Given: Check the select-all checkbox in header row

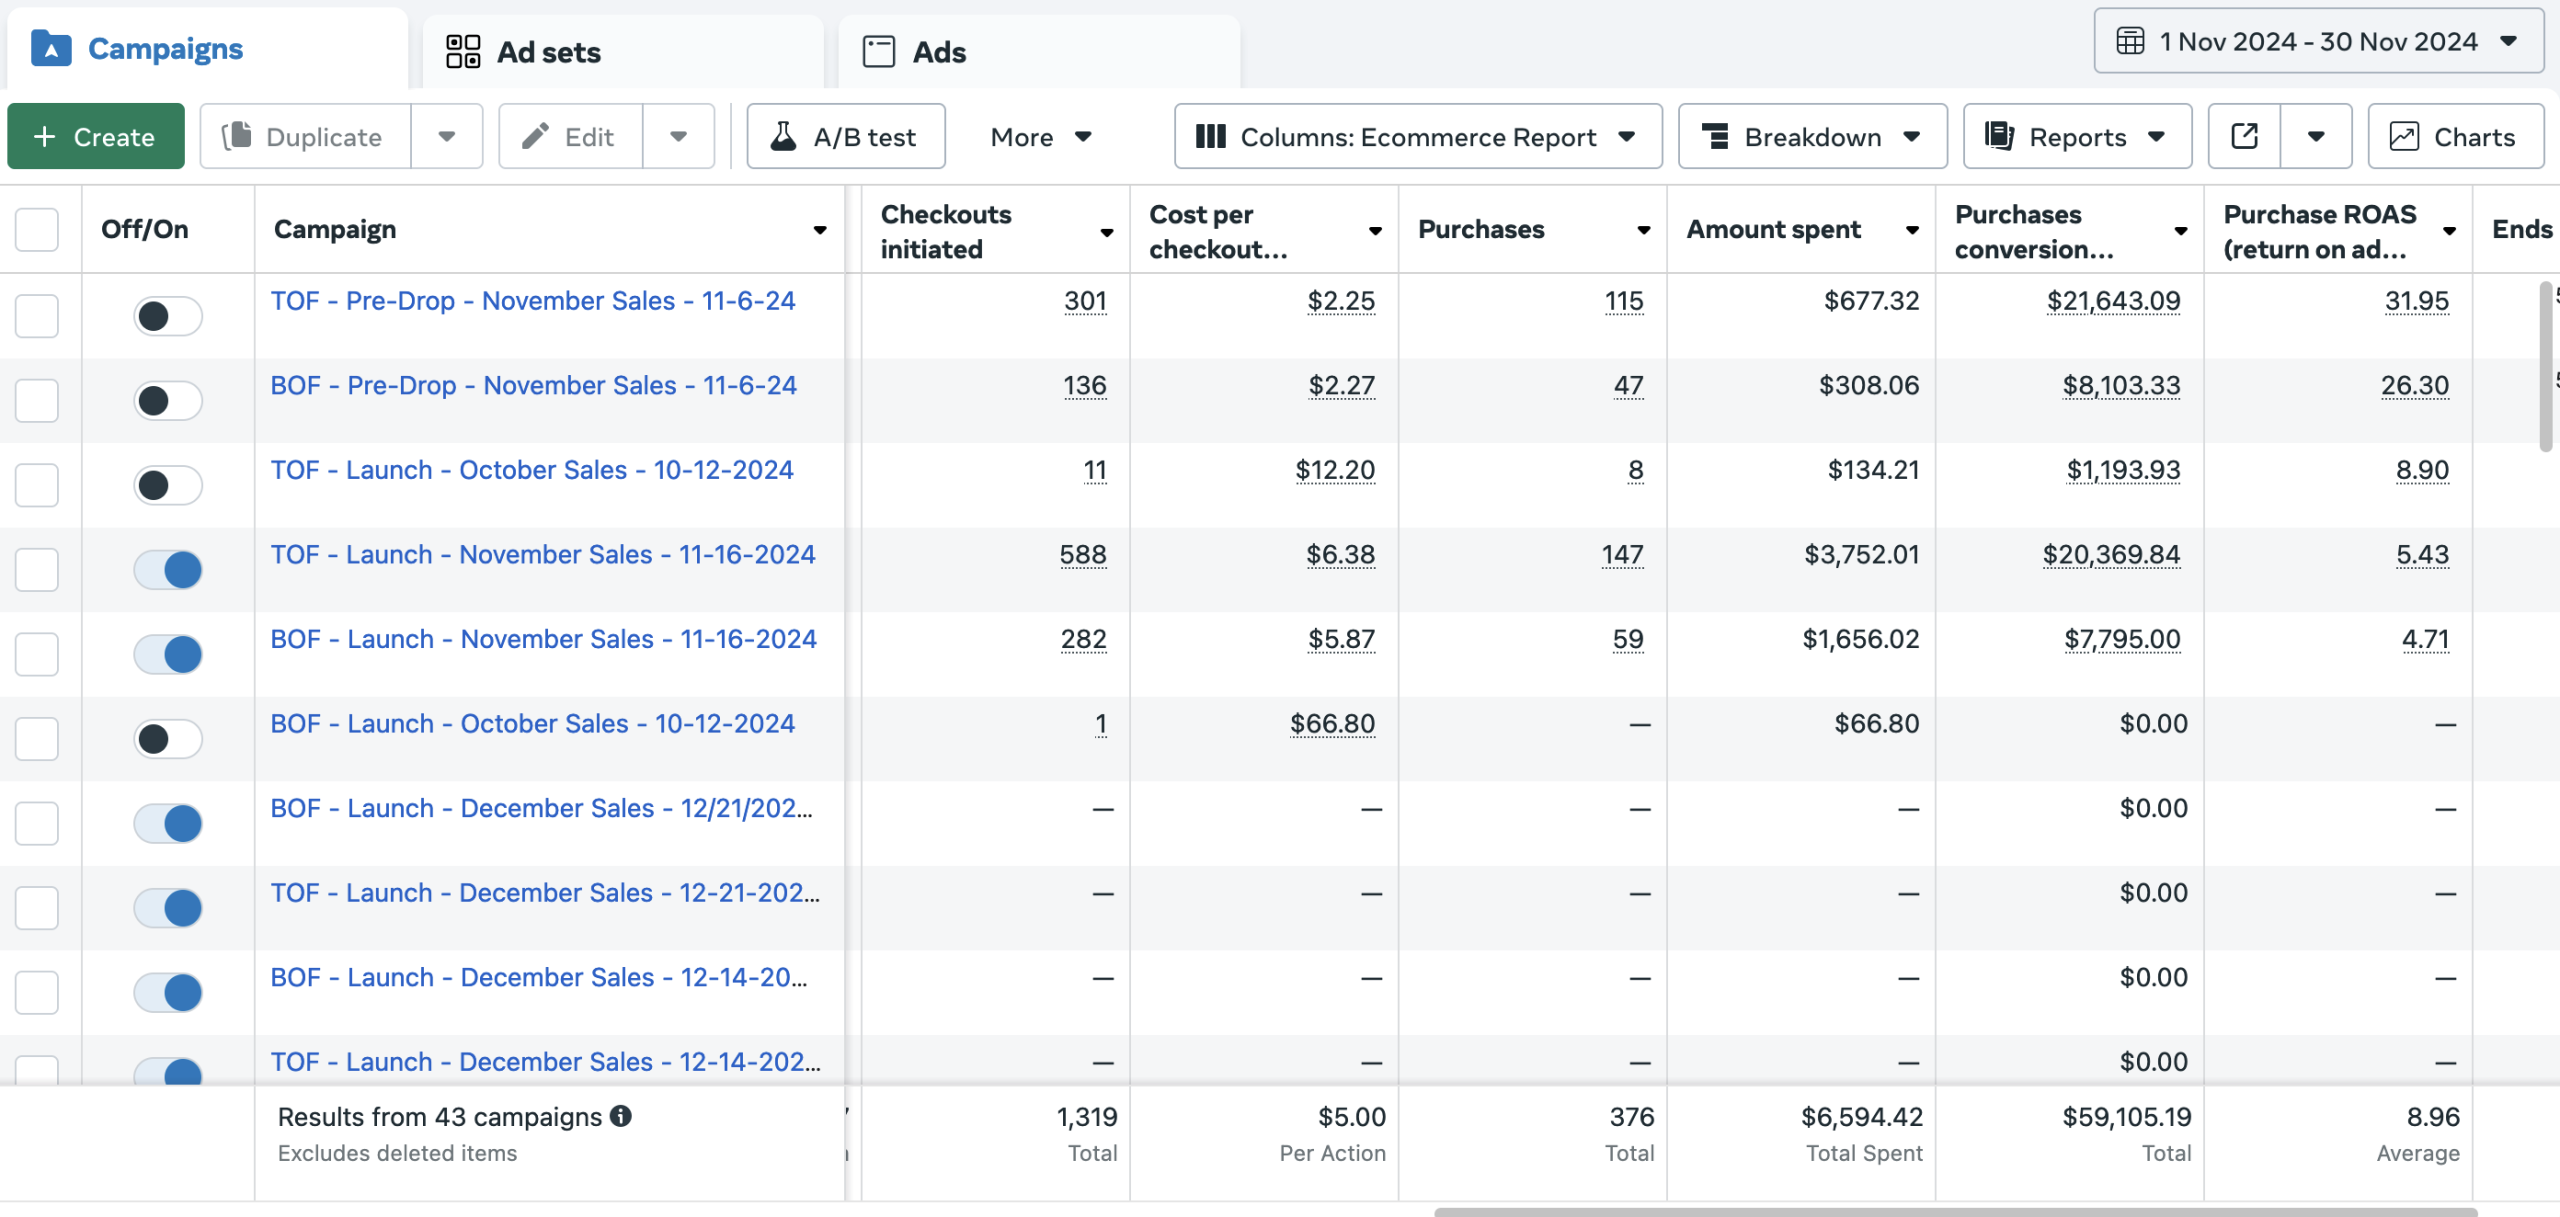Looking at the screenshot, I should click(x=37, y=230).
